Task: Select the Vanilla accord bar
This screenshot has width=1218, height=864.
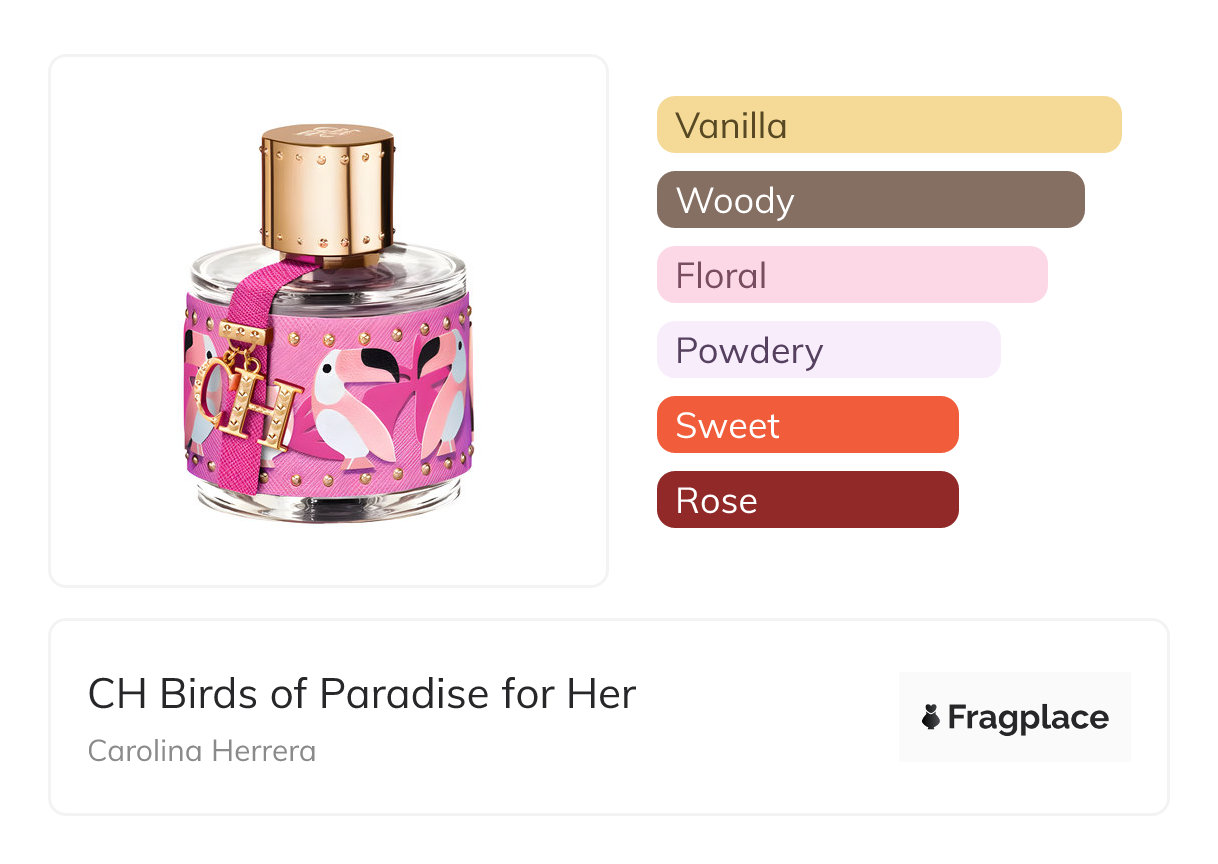Action: coord(888,125)
